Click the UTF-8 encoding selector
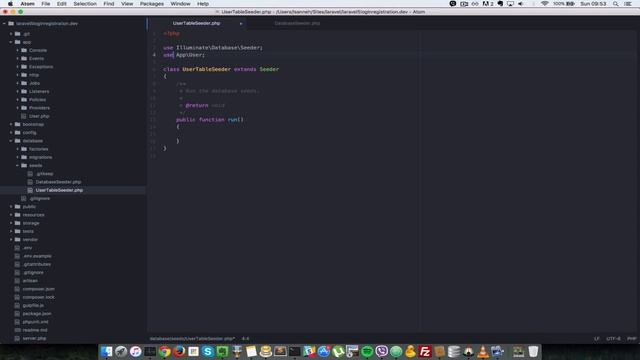Screen dimensions: 640x360 tap(613, 339)
